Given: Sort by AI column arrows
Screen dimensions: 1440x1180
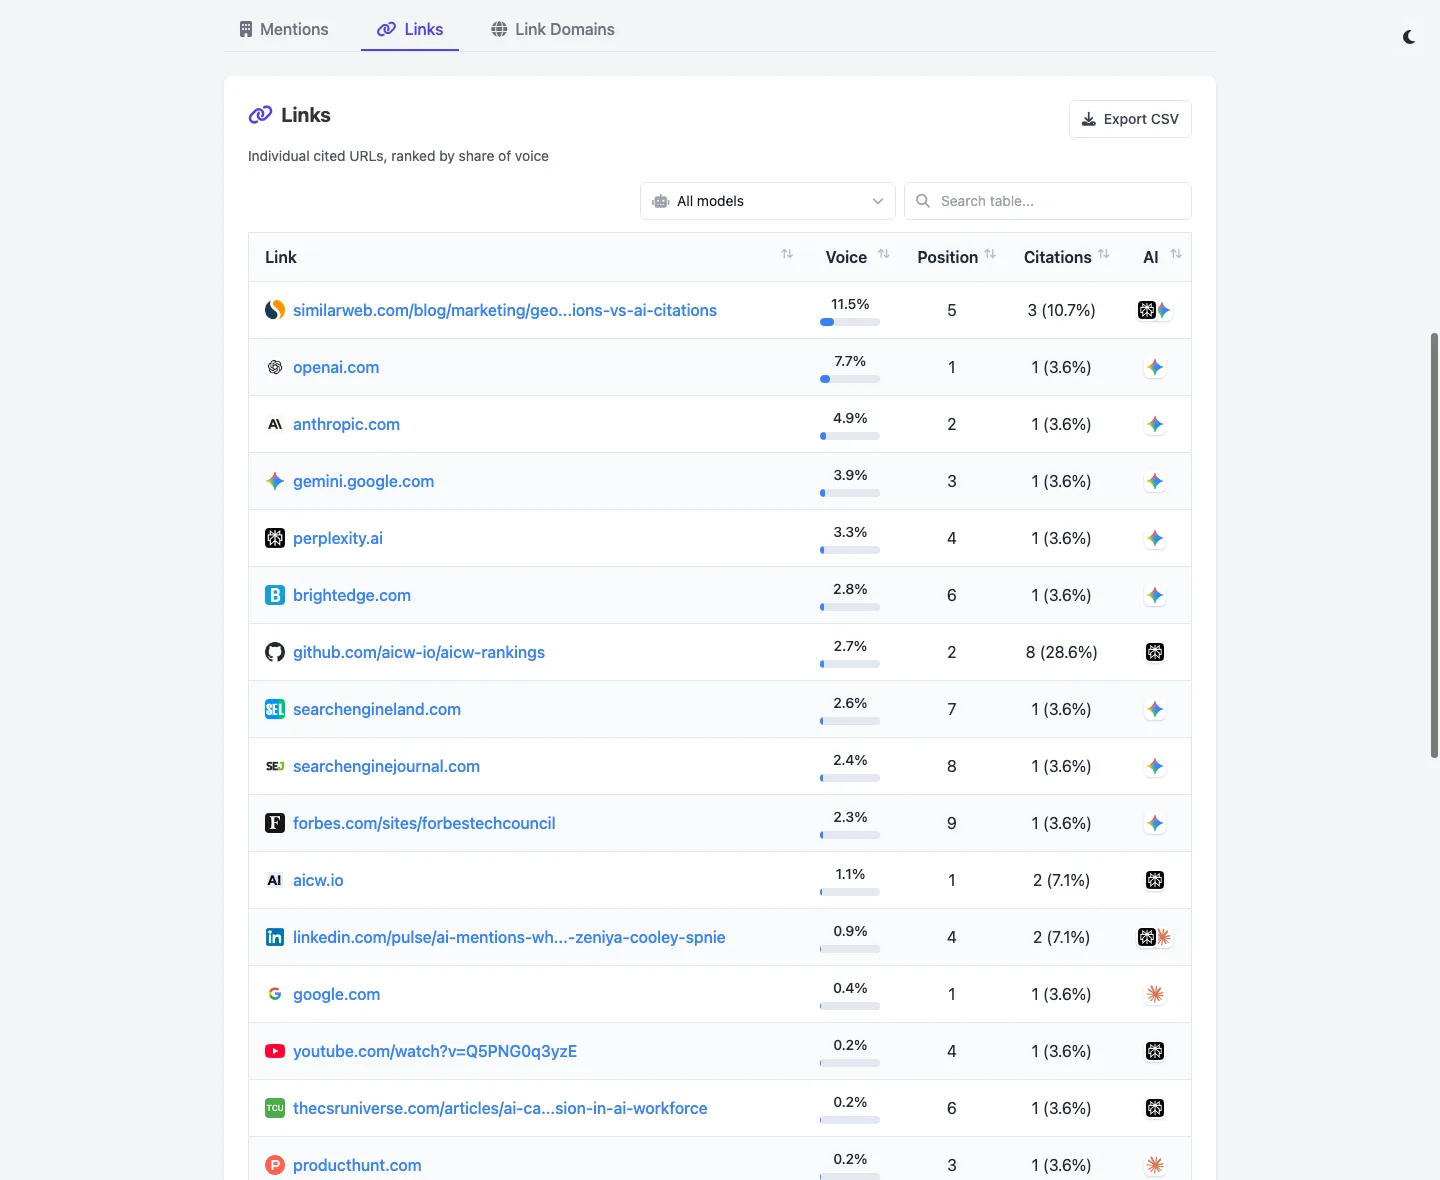Looking at the screenshot, I should [x=1176, y=254].
